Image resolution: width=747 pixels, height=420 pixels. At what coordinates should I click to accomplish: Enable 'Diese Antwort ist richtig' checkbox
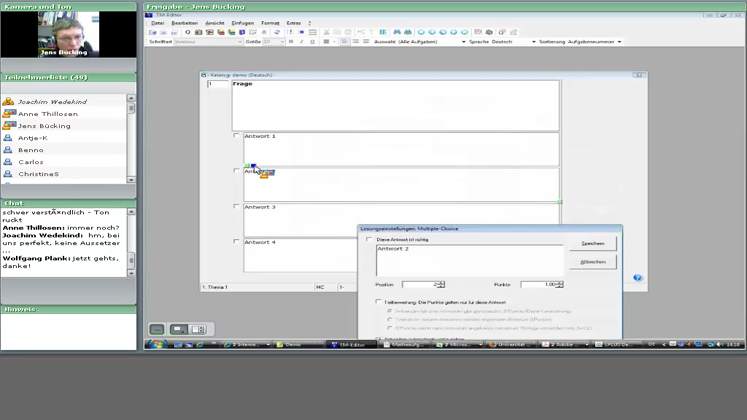tap(370, 240)
